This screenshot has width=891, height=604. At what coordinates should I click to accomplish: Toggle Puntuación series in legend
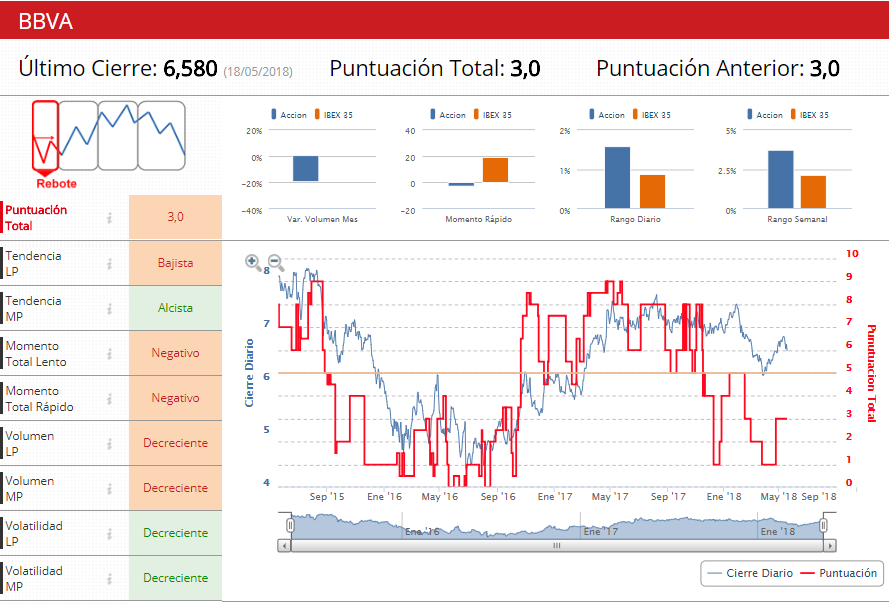839,573
